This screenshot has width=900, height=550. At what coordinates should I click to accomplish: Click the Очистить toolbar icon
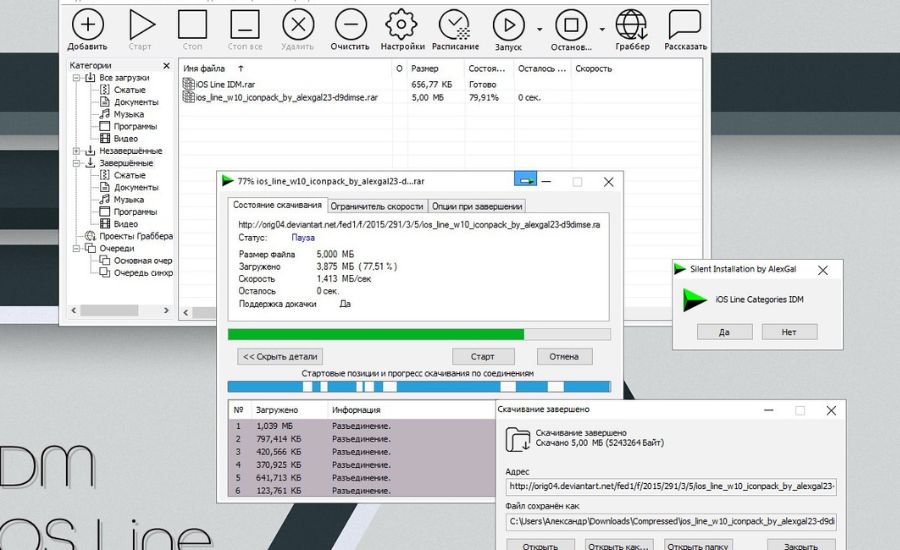350,25
